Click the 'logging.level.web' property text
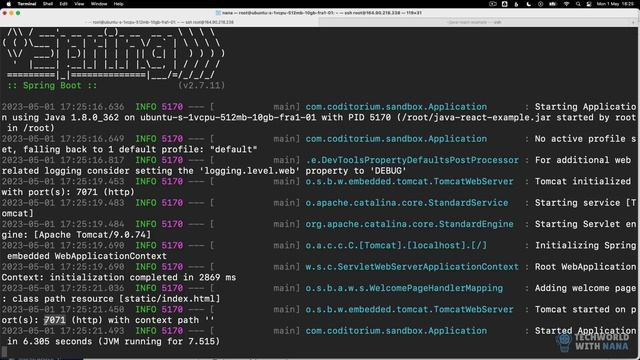640x360 pixels. (252, 171)
